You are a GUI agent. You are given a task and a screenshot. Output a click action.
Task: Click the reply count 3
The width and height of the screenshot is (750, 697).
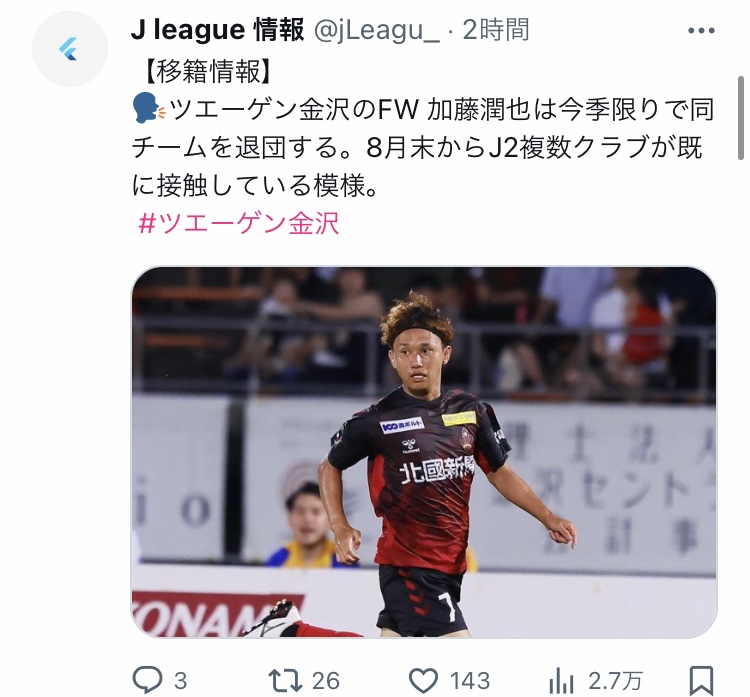point(180,681)
